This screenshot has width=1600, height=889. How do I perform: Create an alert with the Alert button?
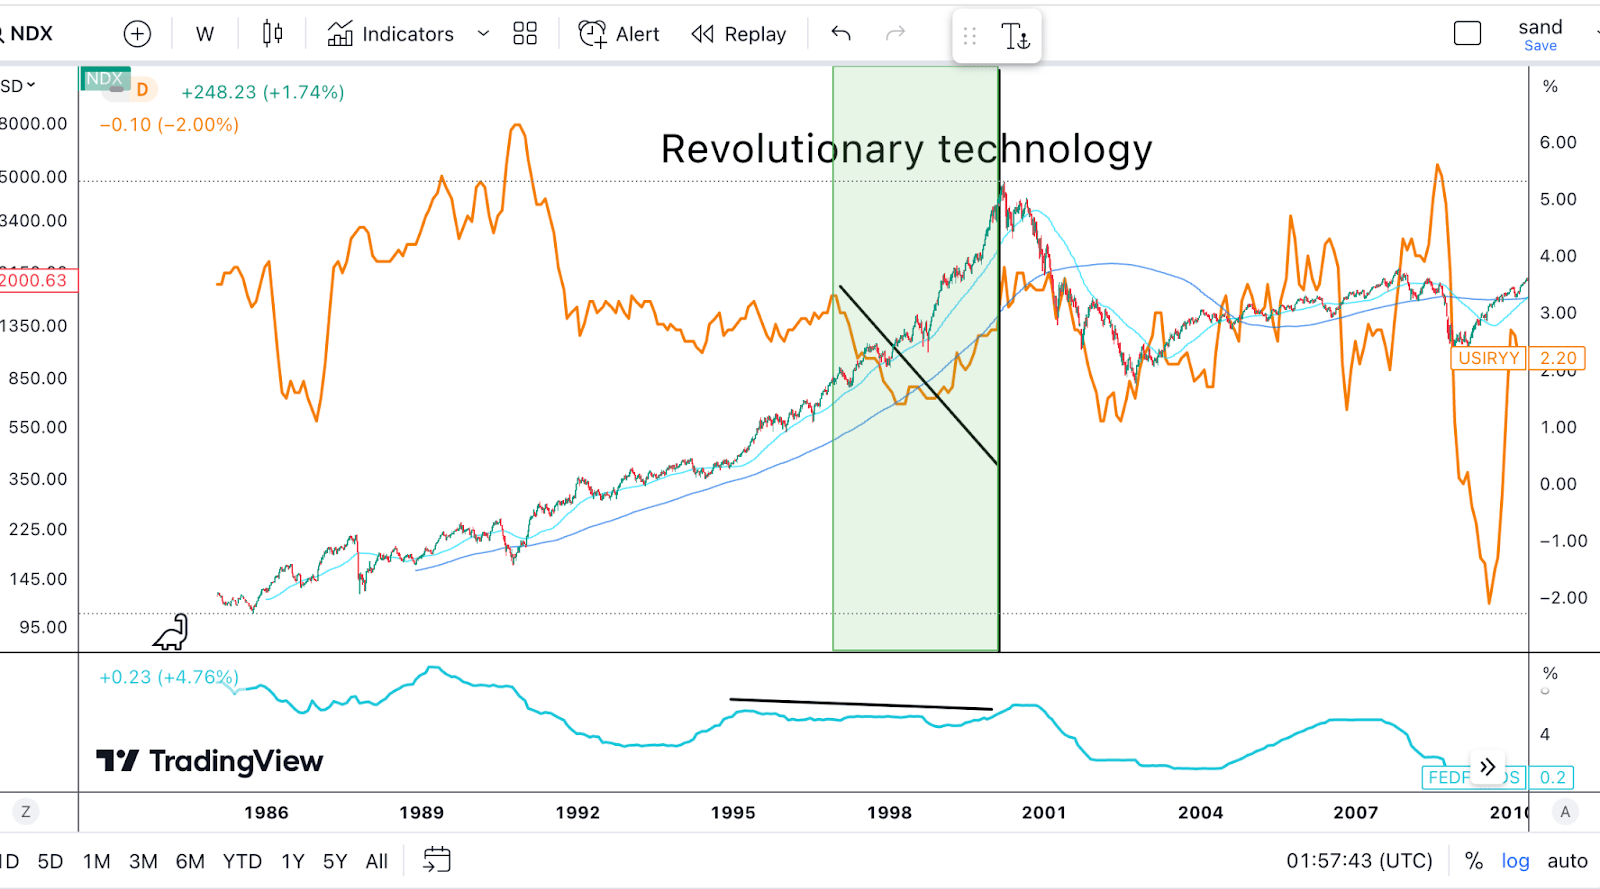(x=618, y=33)
